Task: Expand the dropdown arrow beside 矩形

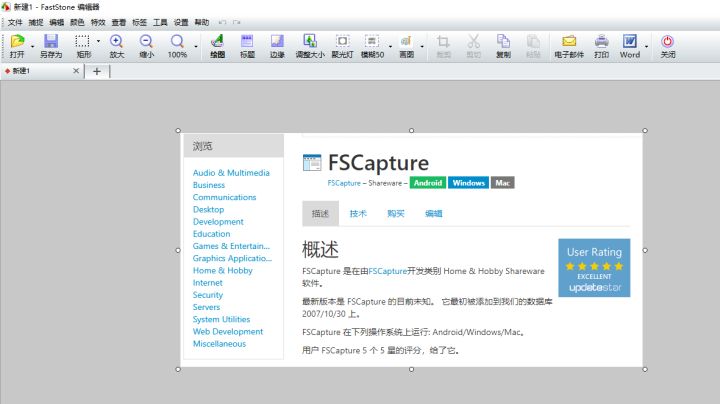Action: coord(98,41)
